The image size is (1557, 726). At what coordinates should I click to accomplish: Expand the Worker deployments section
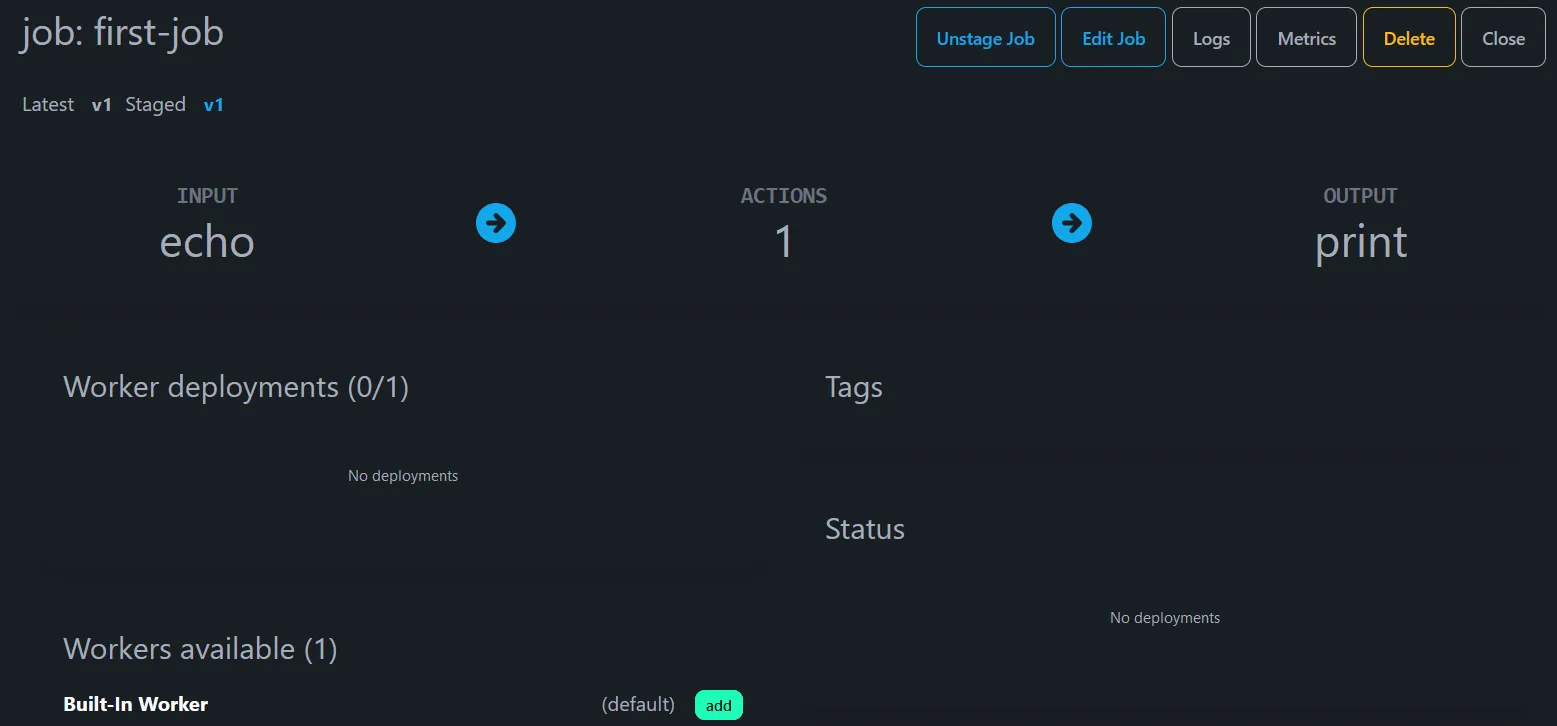click(x=236, y=387)
